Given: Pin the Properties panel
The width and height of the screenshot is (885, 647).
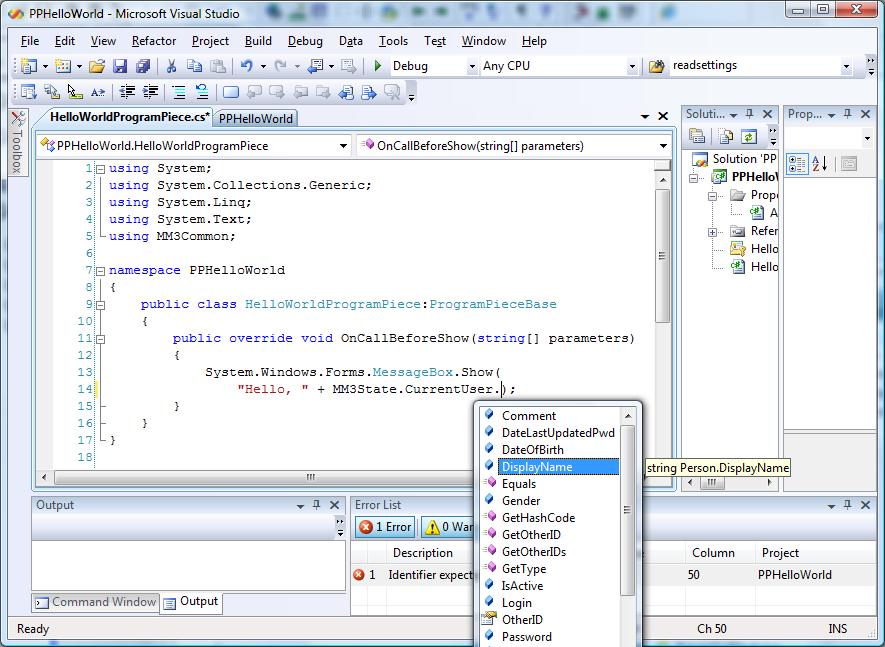Looking at the screenshot, I should point(847,114).
